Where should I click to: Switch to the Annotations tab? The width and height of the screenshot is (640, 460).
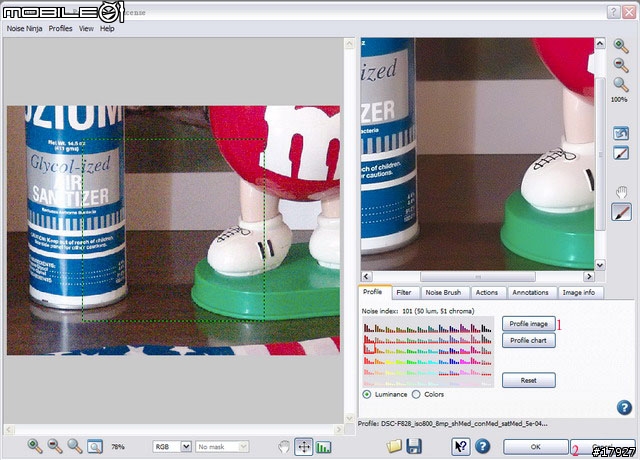[x=530, y=293]
